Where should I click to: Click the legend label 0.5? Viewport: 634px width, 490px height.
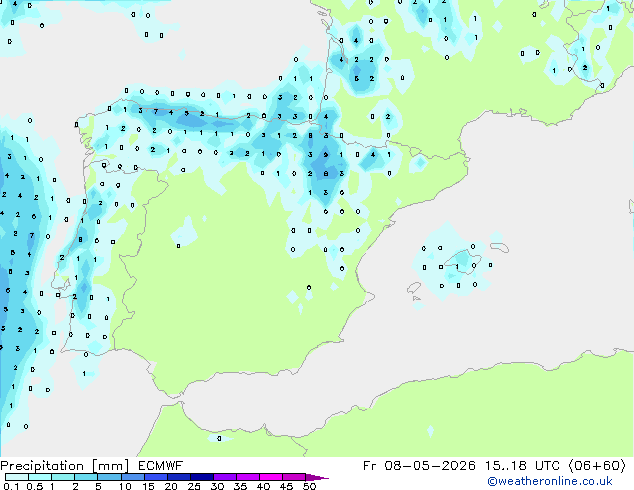[x=35, y=486]
